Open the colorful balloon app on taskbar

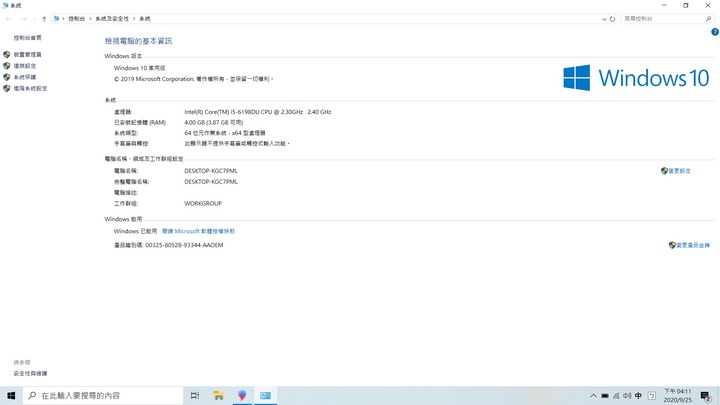242,395
